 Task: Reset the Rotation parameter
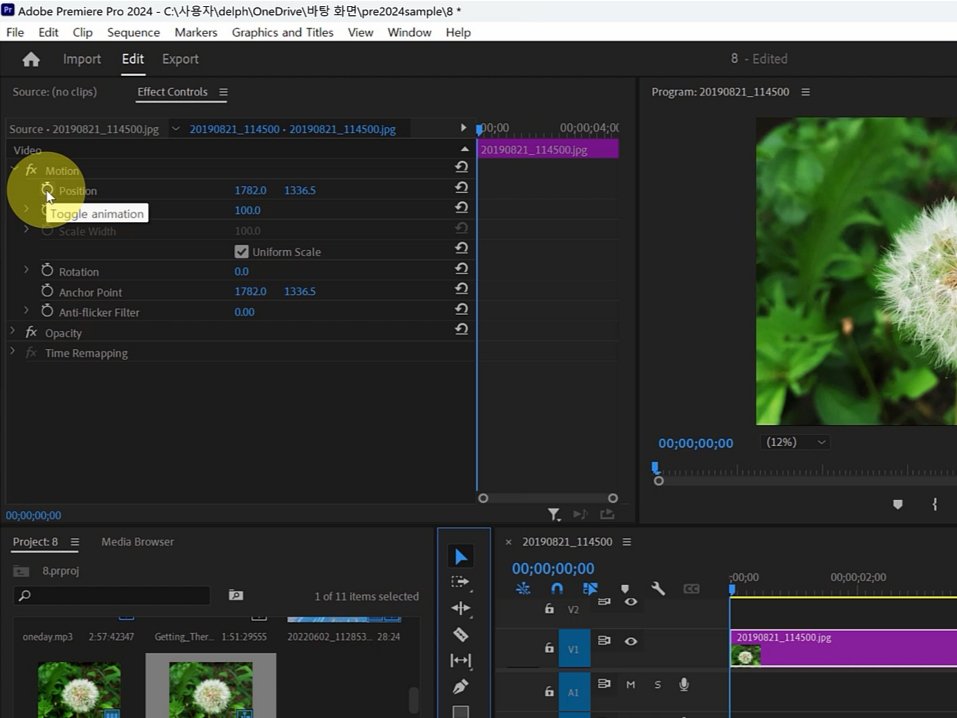point(461,269)
